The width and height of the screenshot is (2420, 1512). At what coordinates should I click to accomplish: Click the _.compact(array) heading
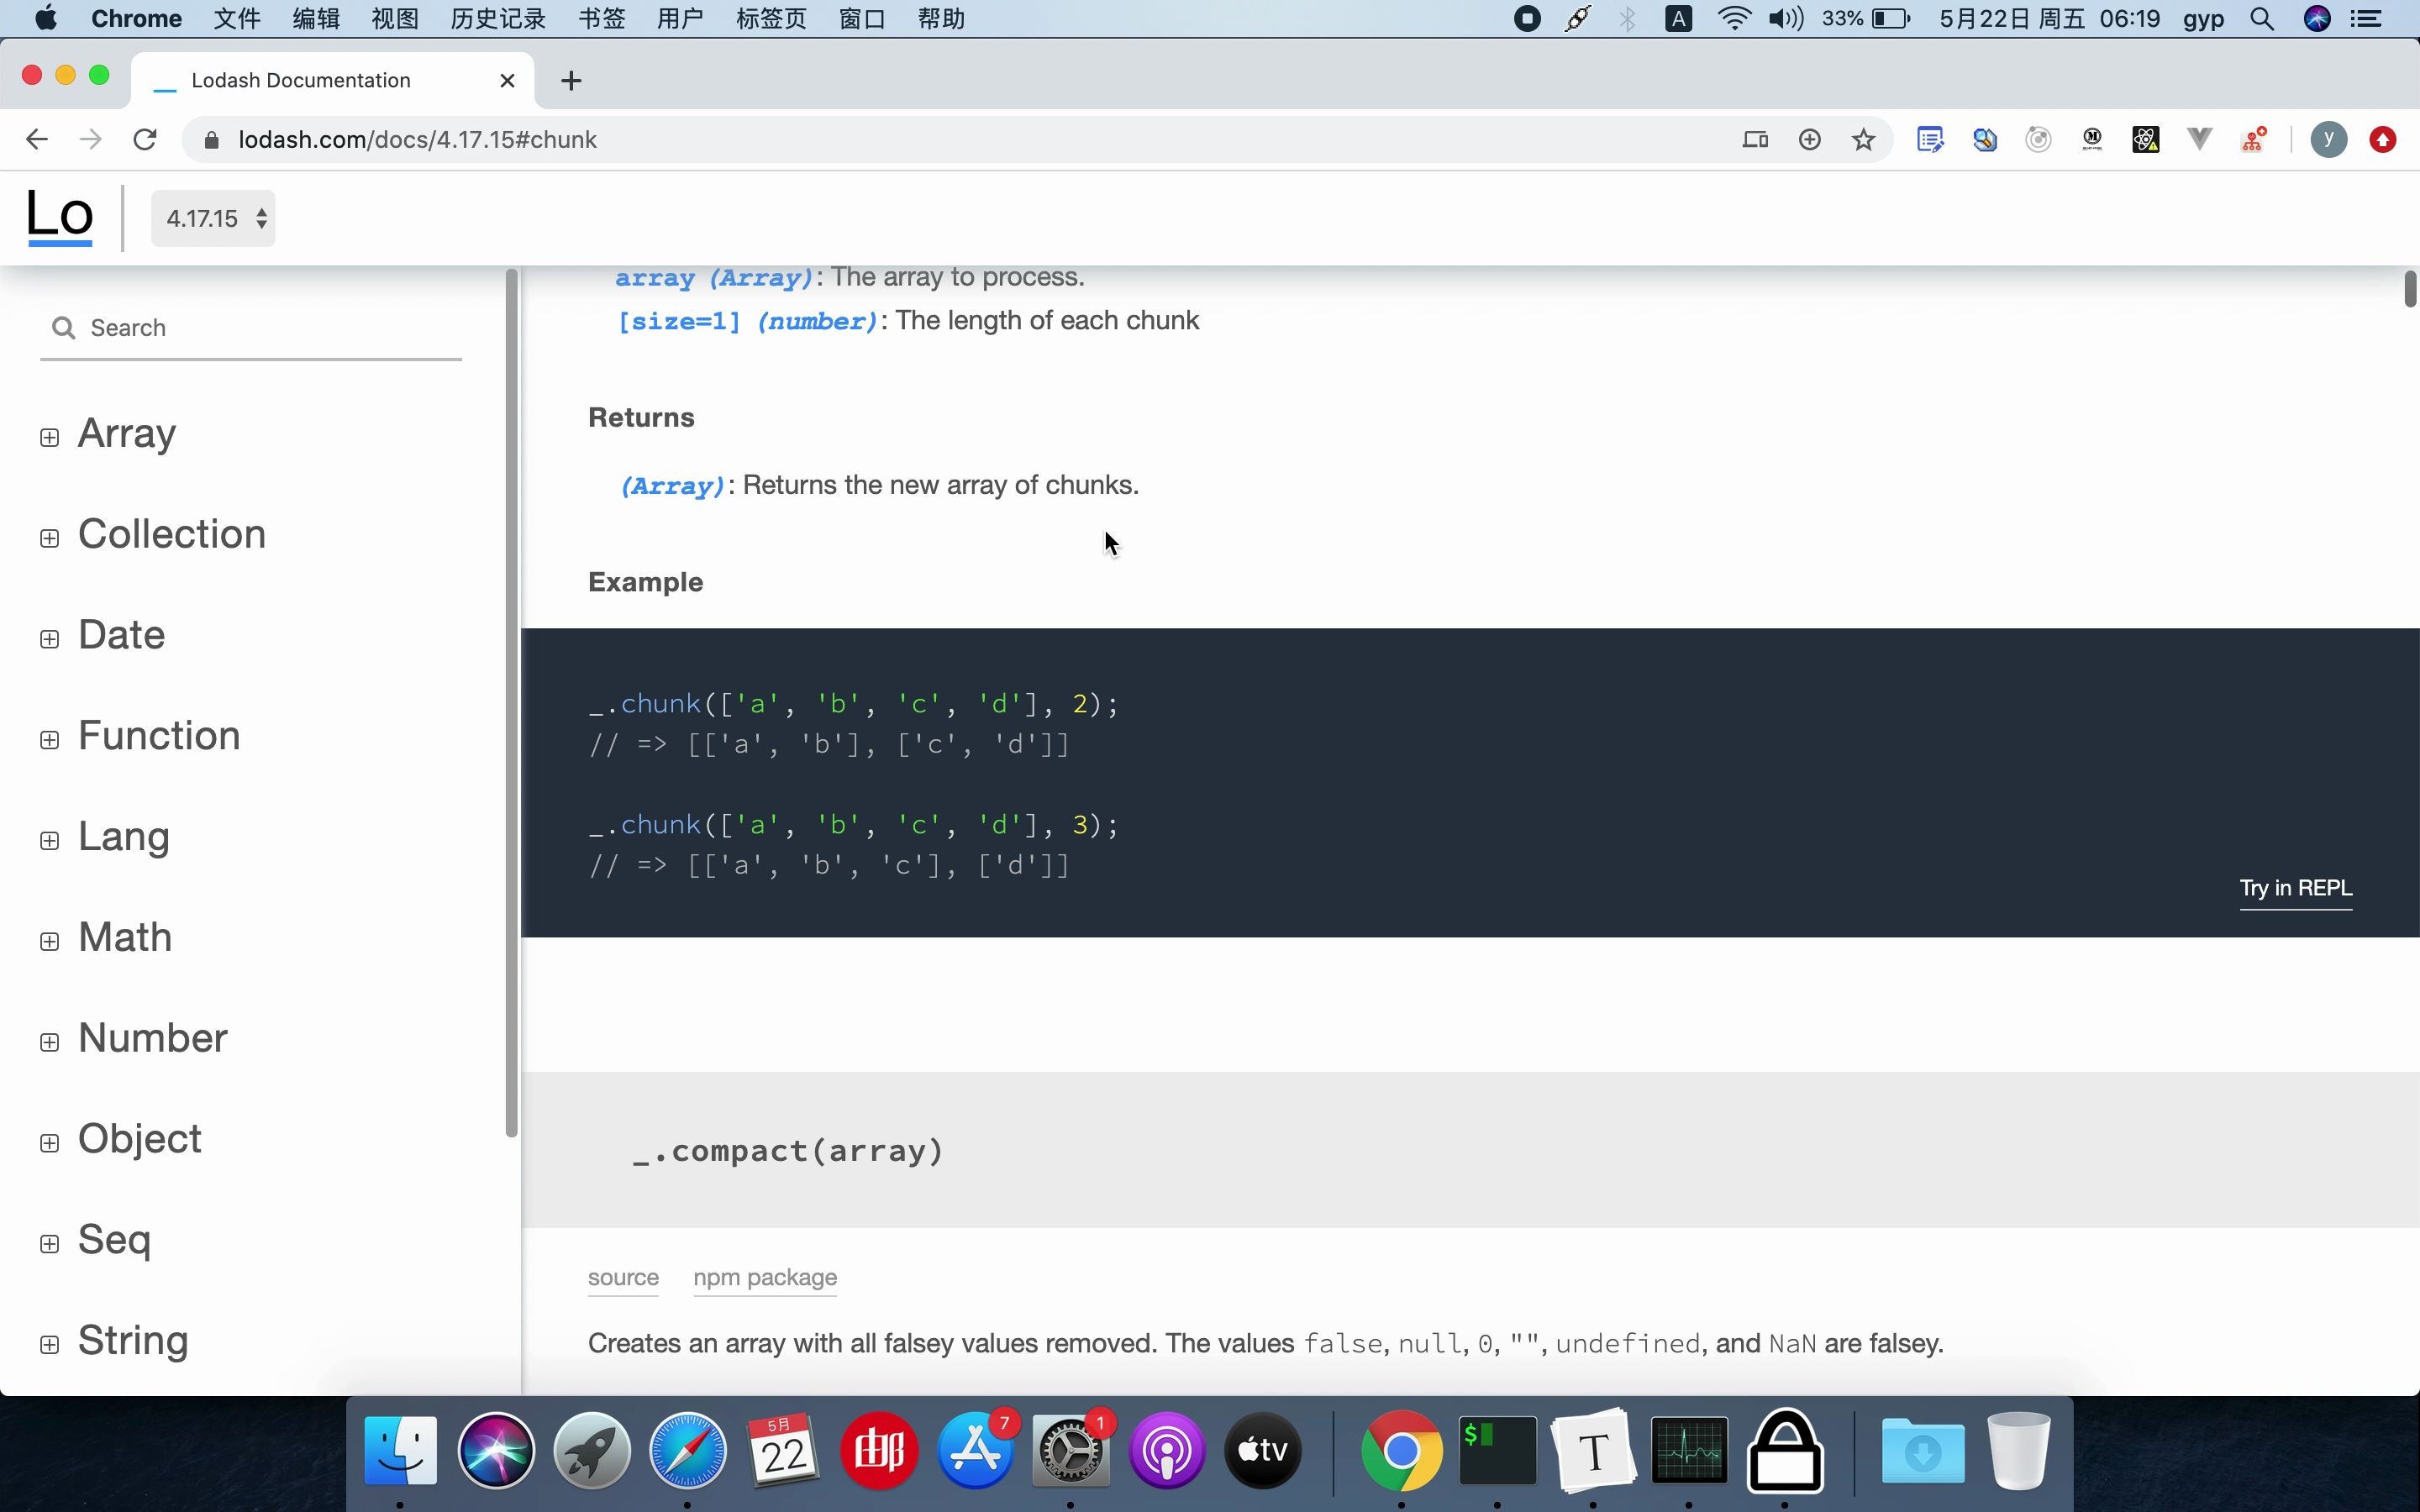(x=788, y=1151)
